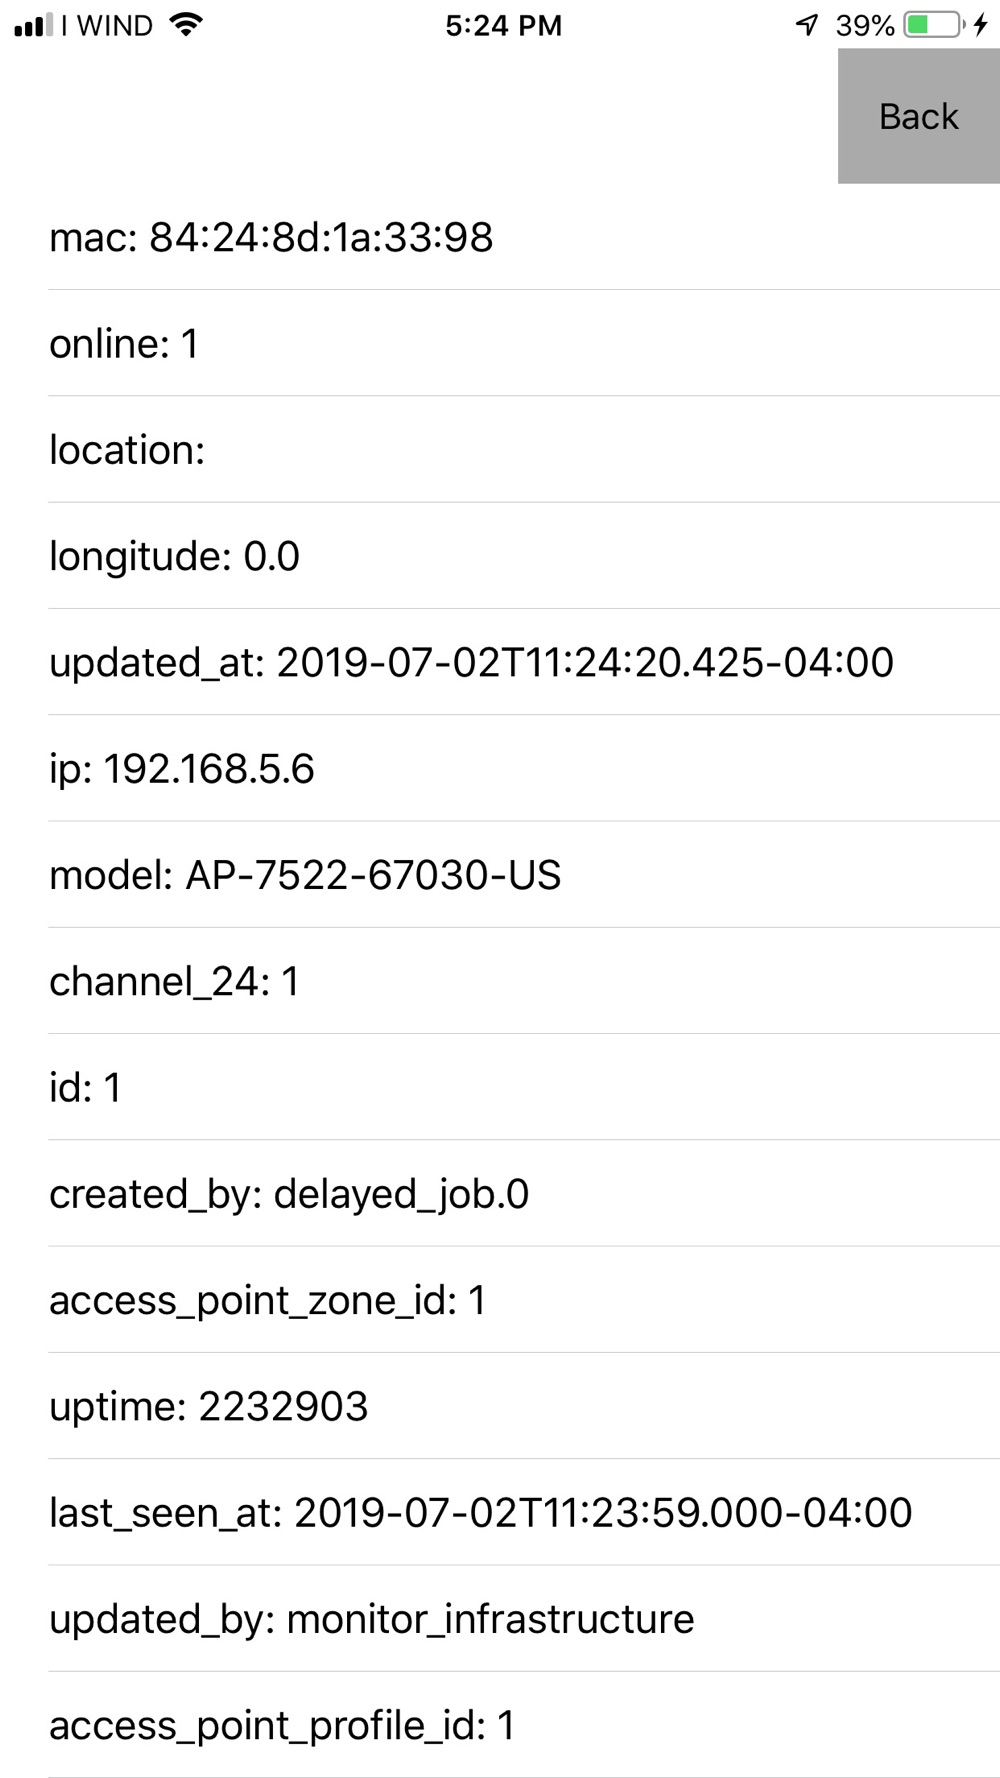
Task: Tap the battery icon in status bar
Action: point(934,25)
